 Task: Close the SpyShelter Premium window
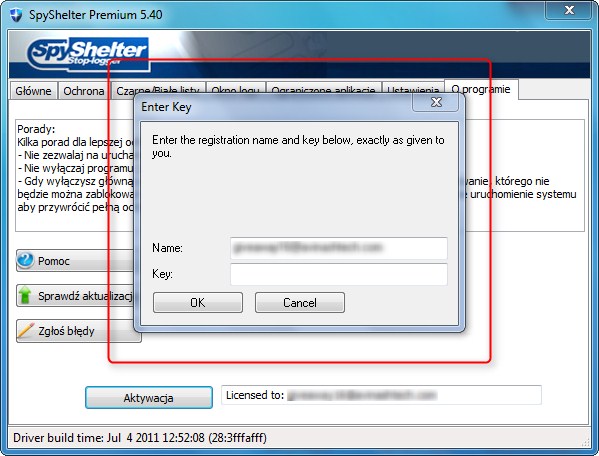[569, 10]
